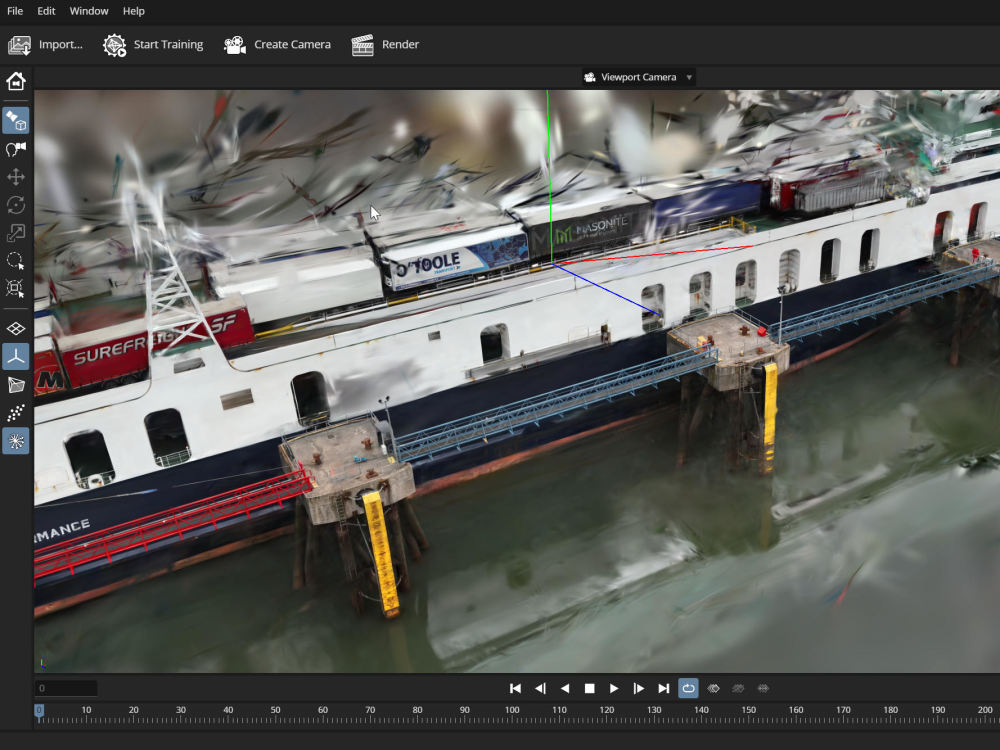Select the orbit navigation mode icon
This screenshot has height=750, width=1000.
[16, 121]
